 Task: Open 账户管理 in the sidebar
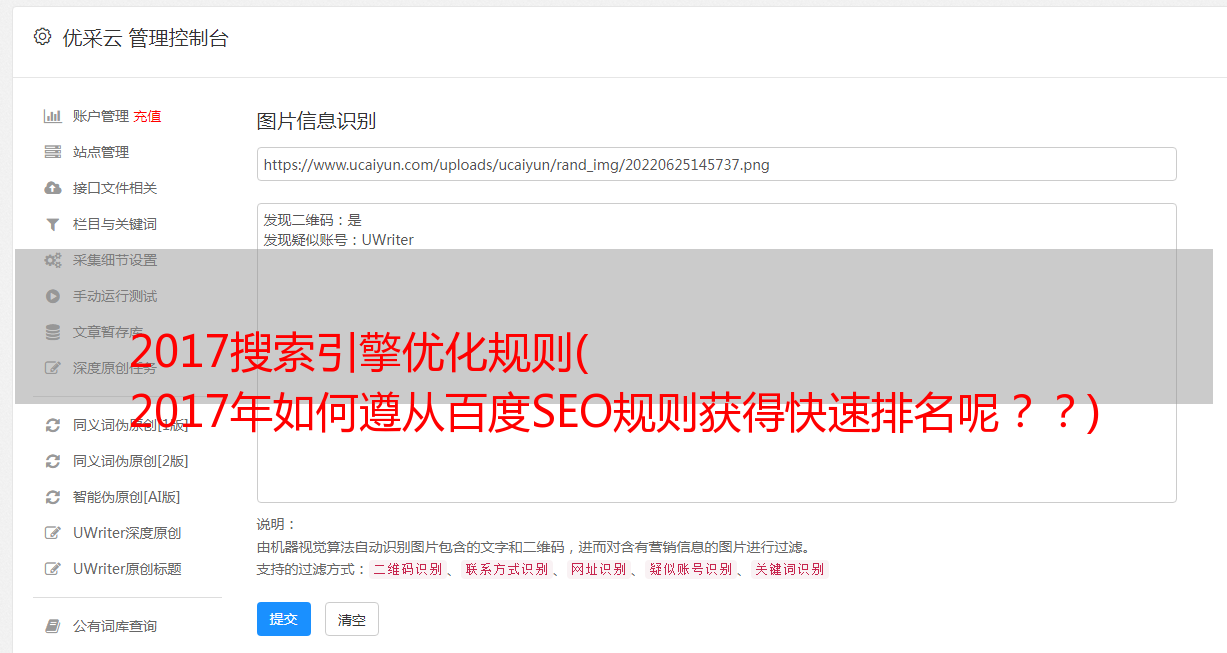101,116
